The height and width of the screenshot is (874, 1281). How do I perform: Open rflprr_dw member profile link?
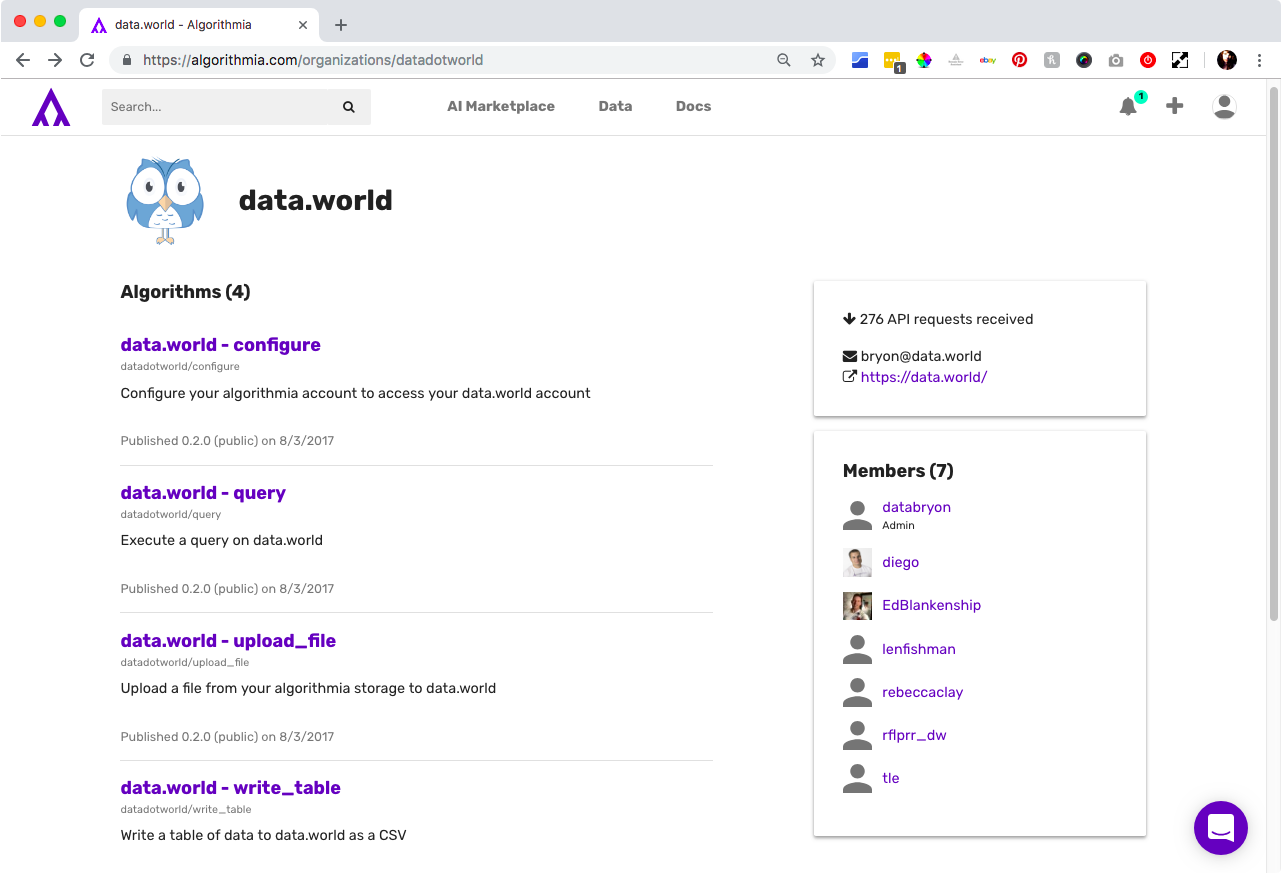tap(914, 735)
